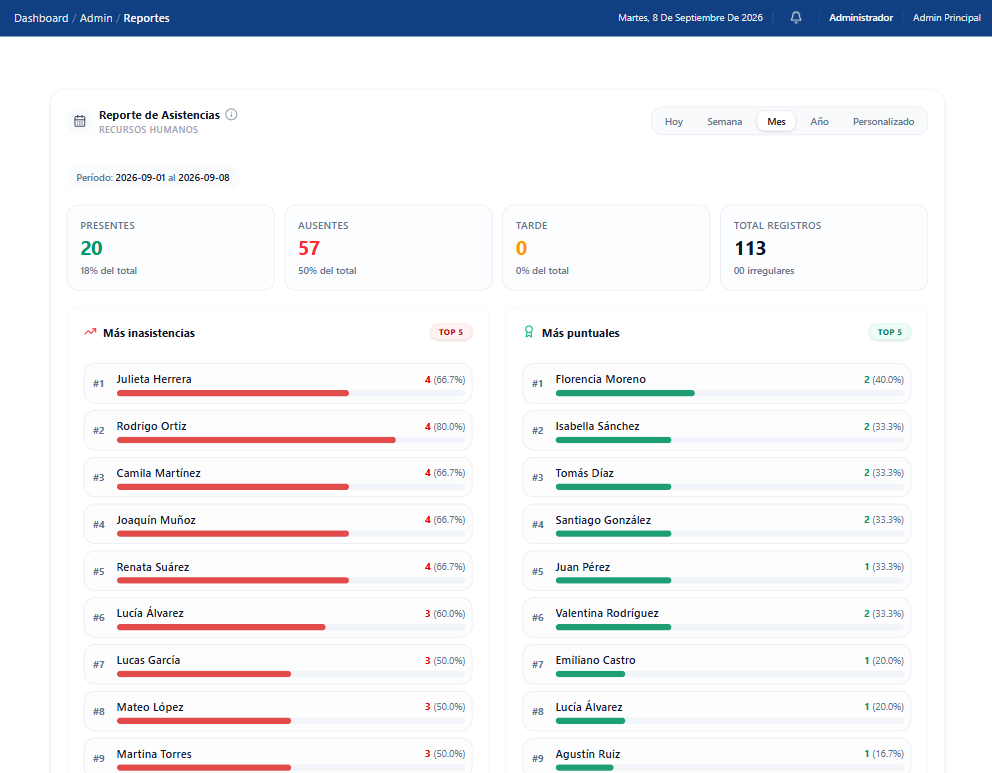Click Julieta Herrera's red absence bar
This screenshot has width=992, height=773.
[233, 393]
